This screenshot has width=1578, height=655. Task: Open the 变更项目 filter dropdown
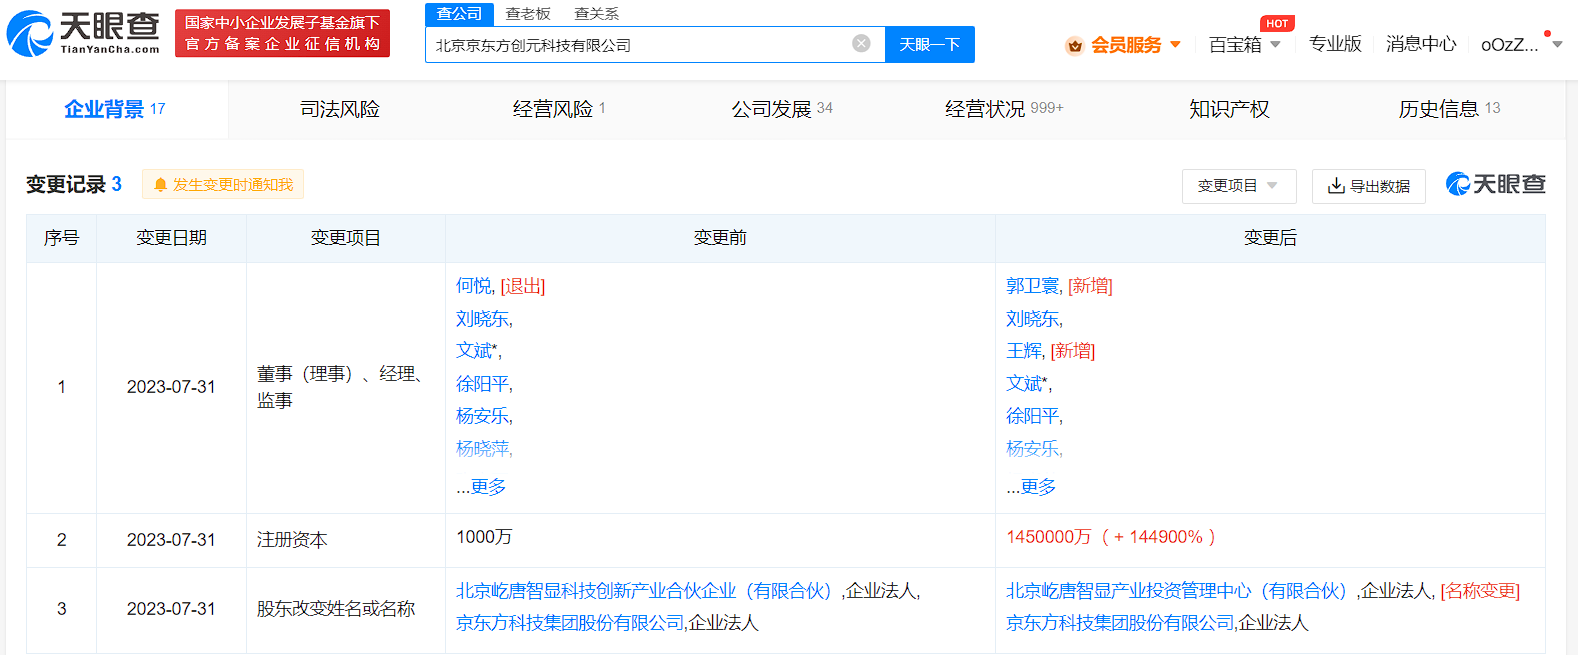tap(1239, 186)
